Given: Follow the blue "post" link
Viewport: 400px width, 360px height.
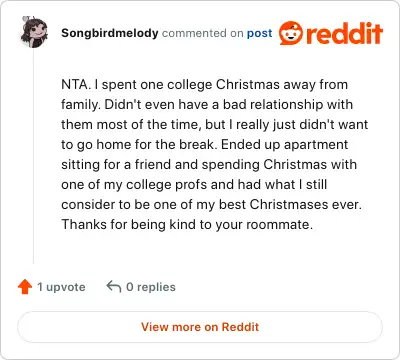Looking at the screenshot, I should 259,33.
